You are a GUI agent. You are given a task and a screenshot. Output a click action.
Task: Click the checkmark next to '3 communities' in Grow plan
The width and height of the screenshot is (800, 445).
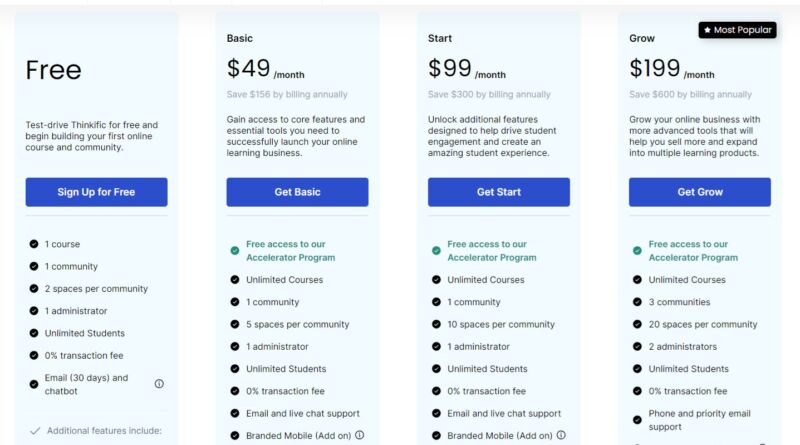point(637,302)
